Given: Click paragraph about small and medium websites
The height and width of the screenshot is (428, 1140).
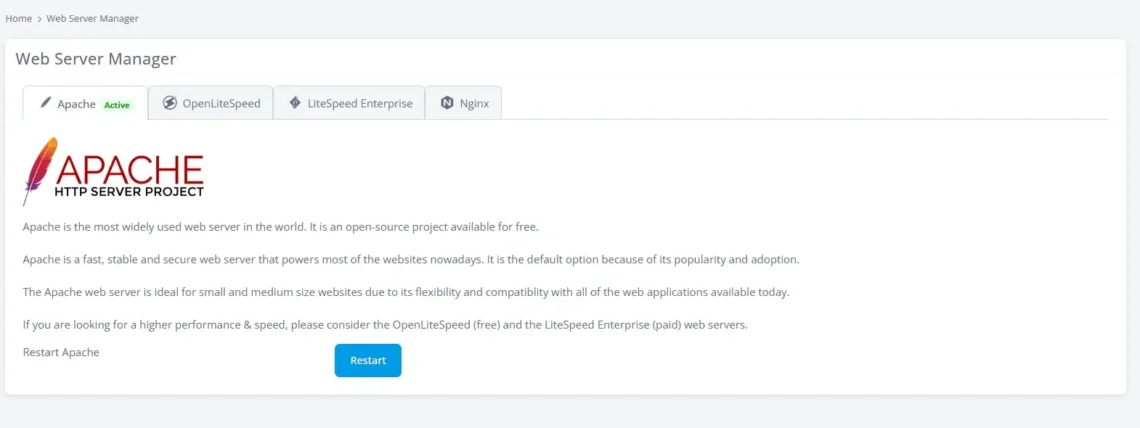Looking at the screenshot, I should click(x=405, y=292).
